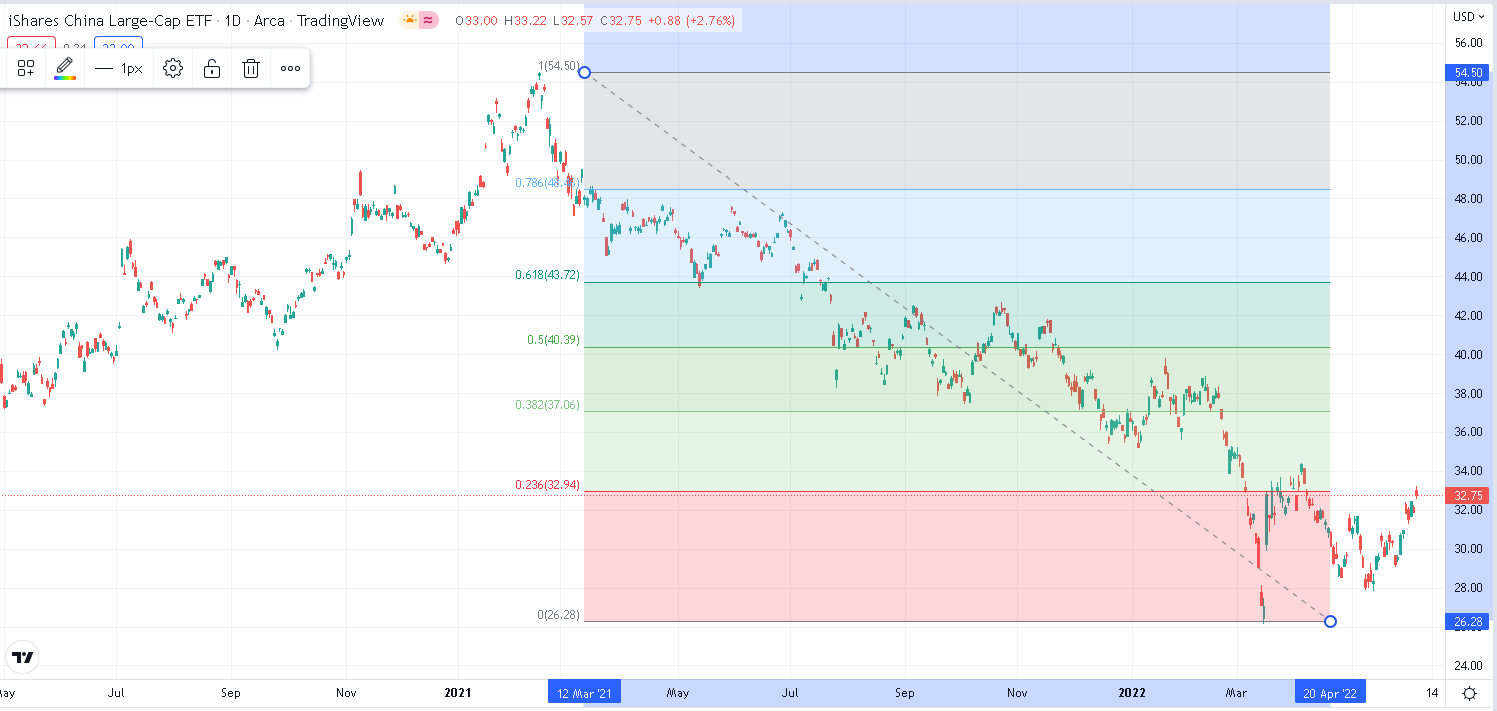
Task: Click the 12 Mar '21 date marker
Action: coord(585,692)
